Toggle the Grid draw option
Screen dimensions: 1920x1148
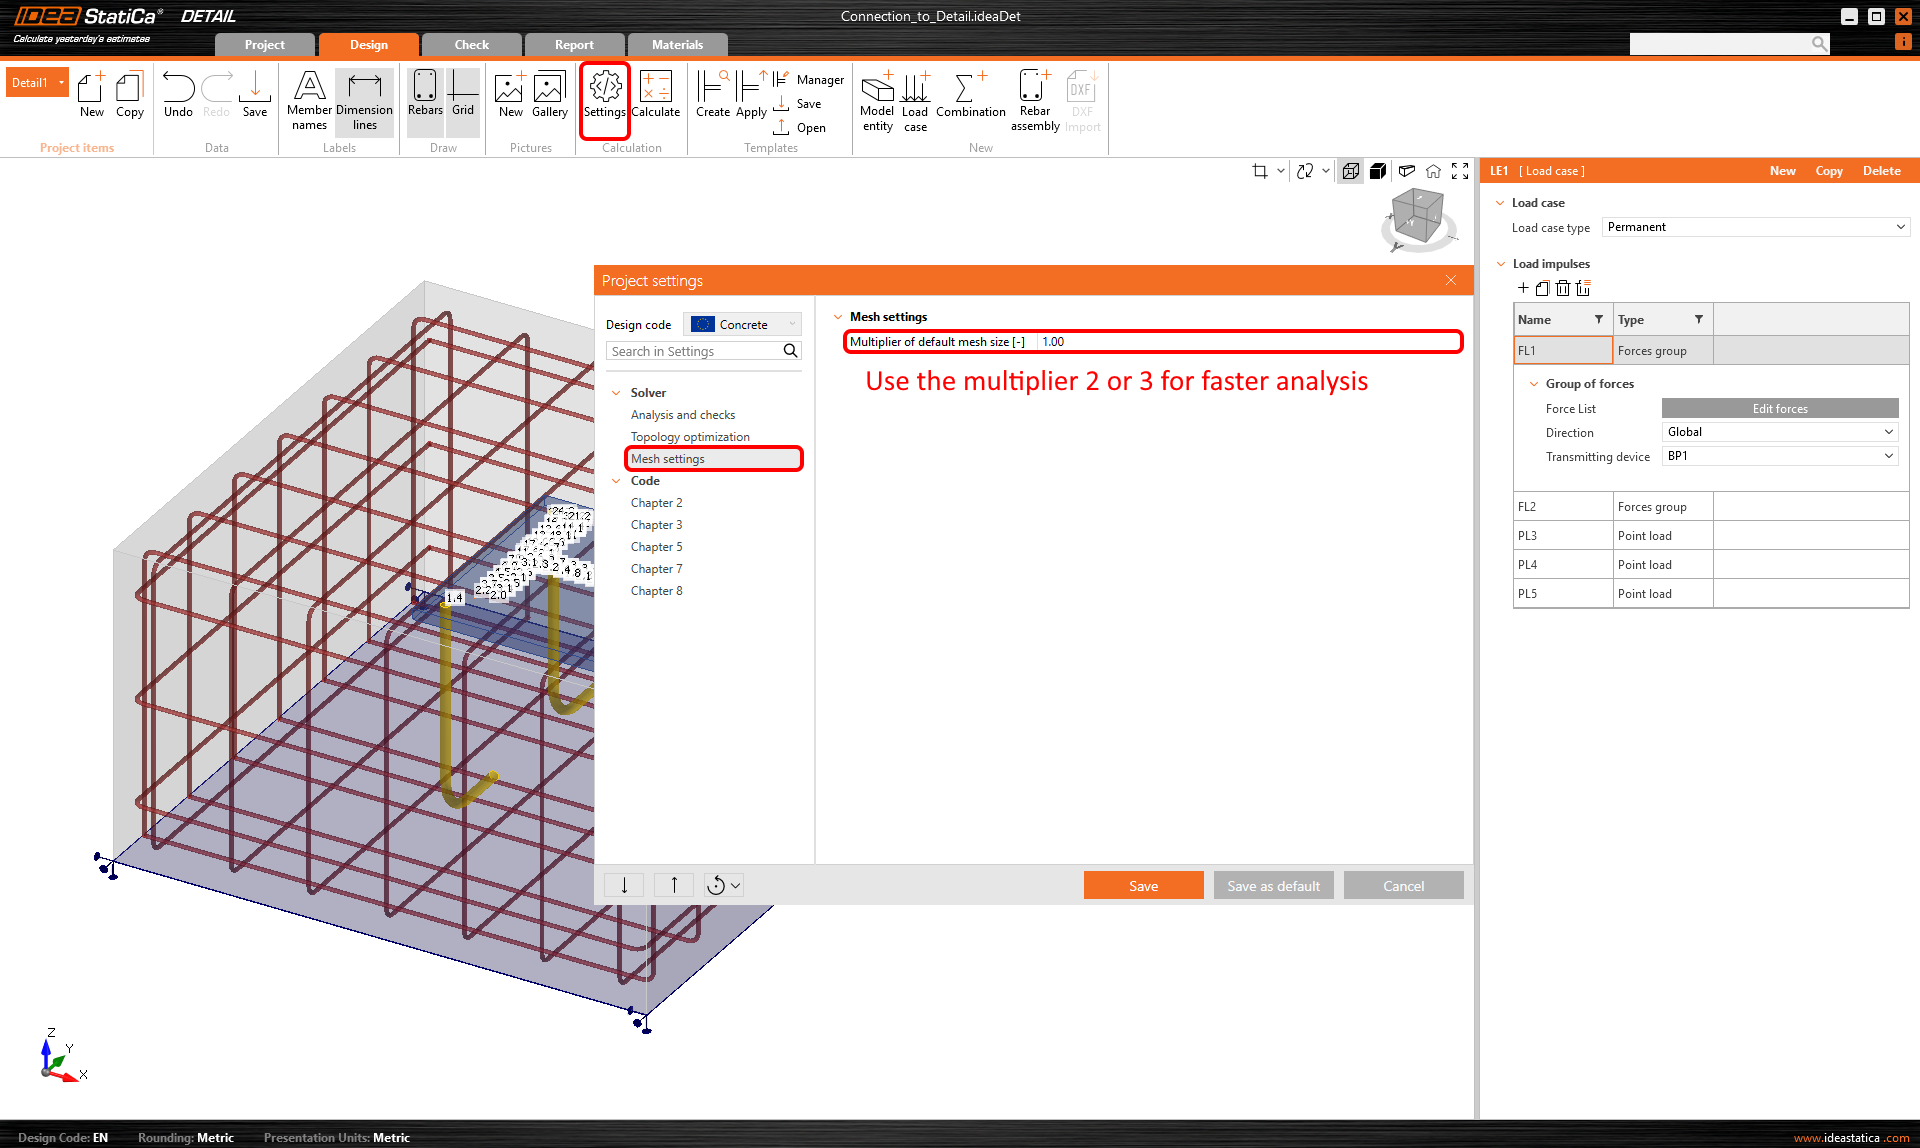click(463, 95)
